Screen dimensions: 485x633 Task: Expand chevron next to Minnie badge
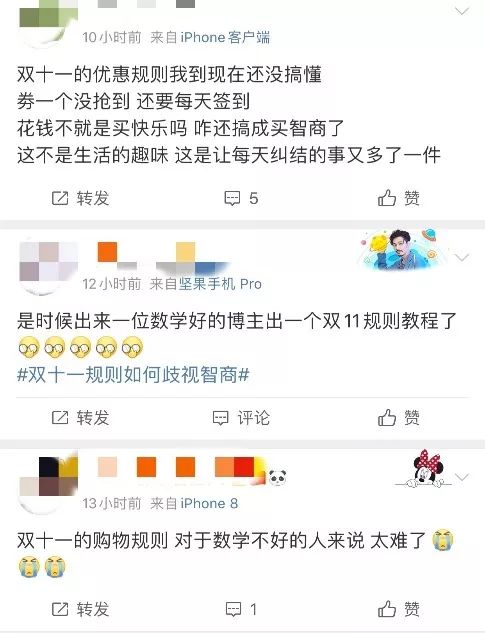[462, 477]
